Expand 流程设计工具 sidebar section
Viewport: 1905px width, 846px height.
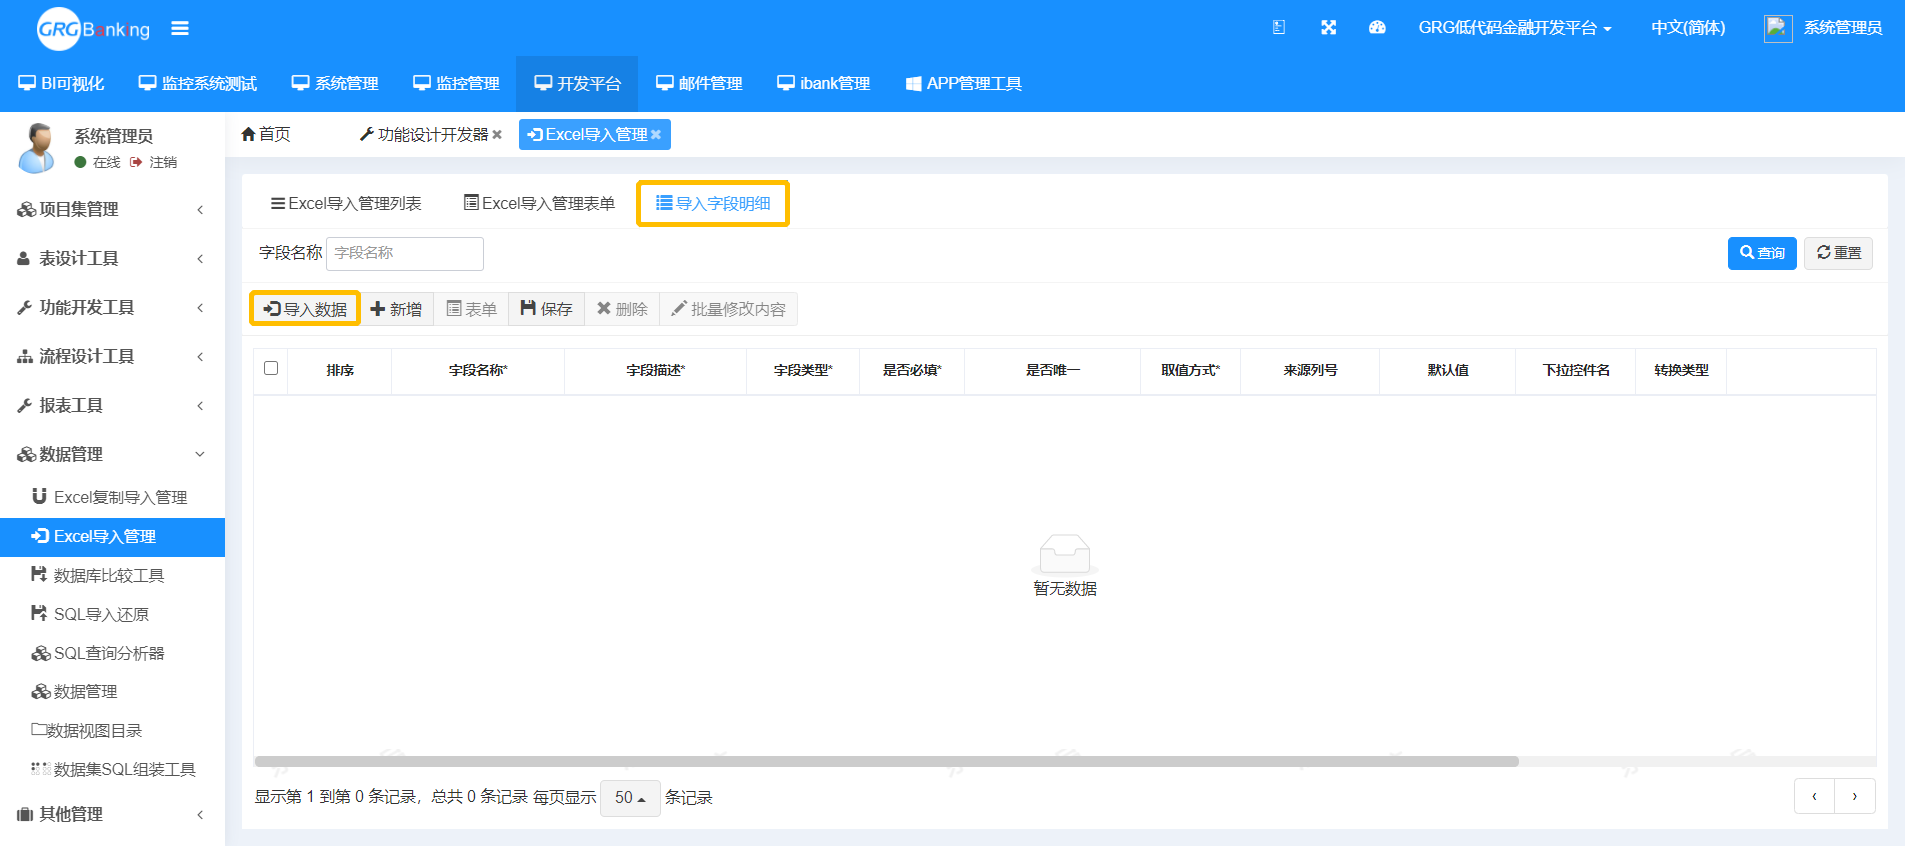tap(112, 356)
